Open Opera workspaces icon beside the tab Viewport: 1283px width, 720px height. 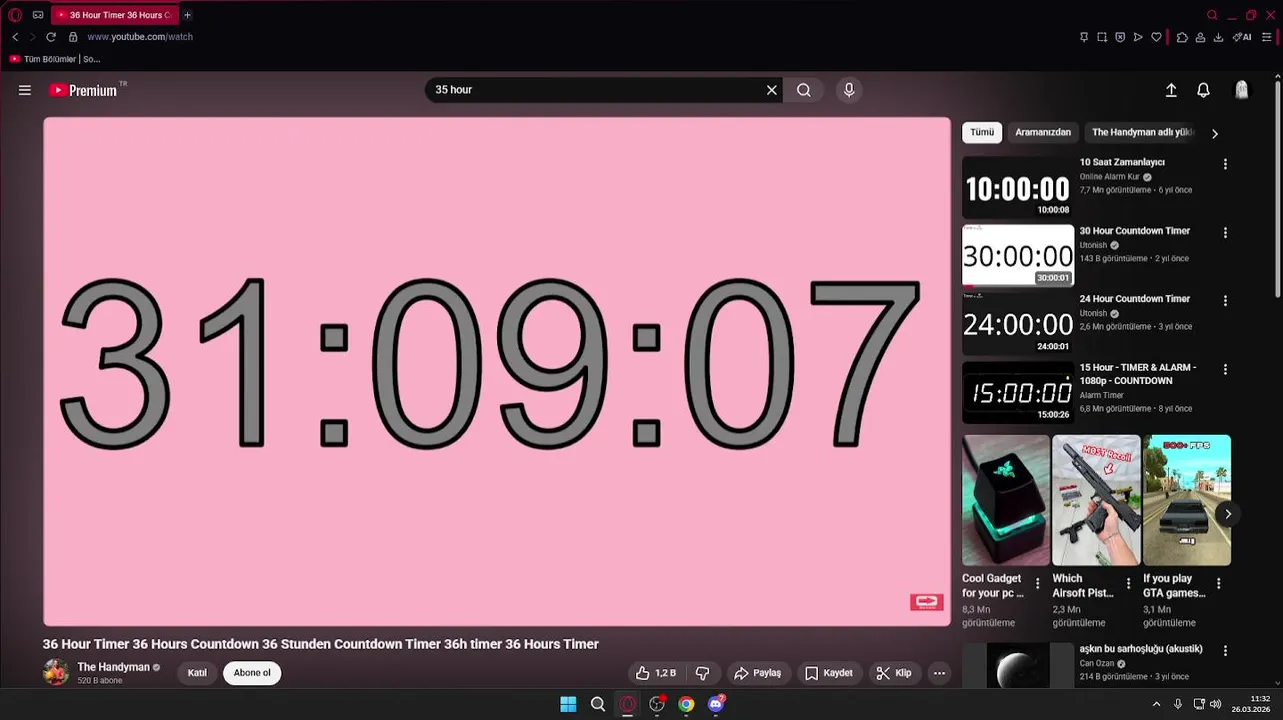click(x=38, y=15)
